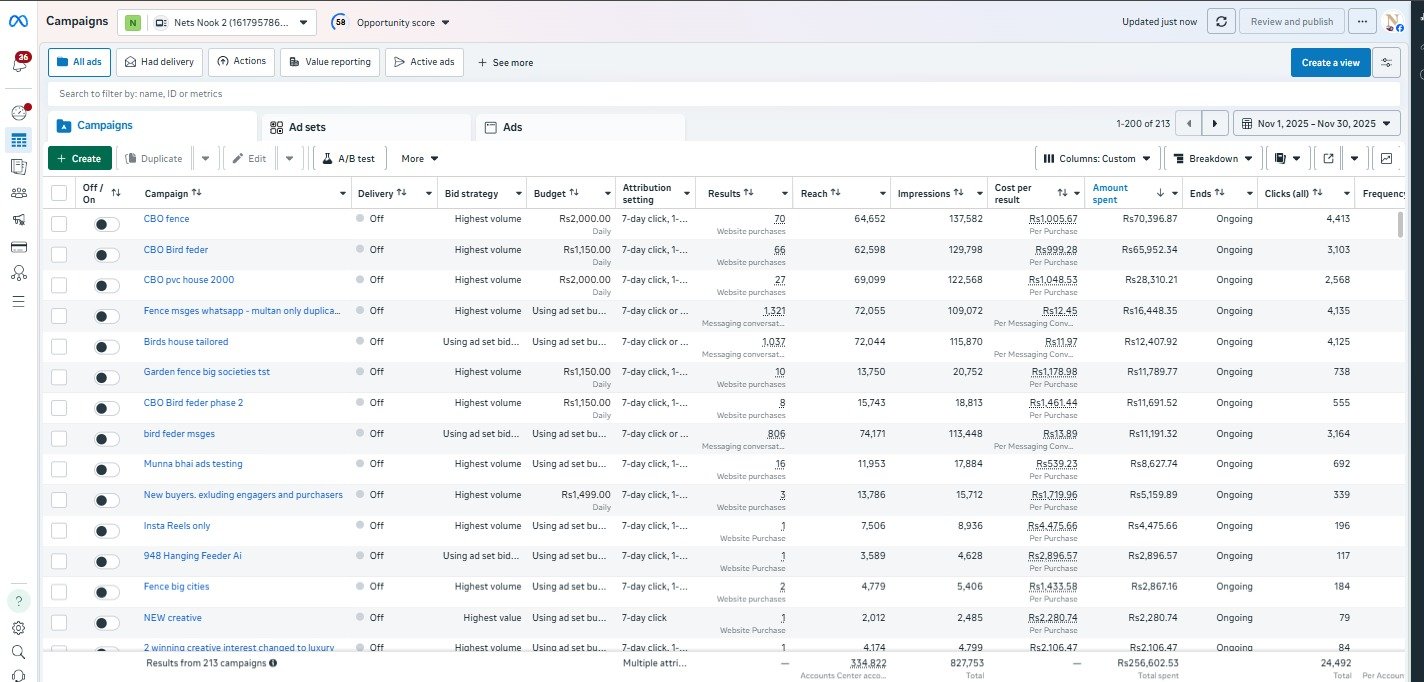Go to next page of campaigns

pos(1214,124)
